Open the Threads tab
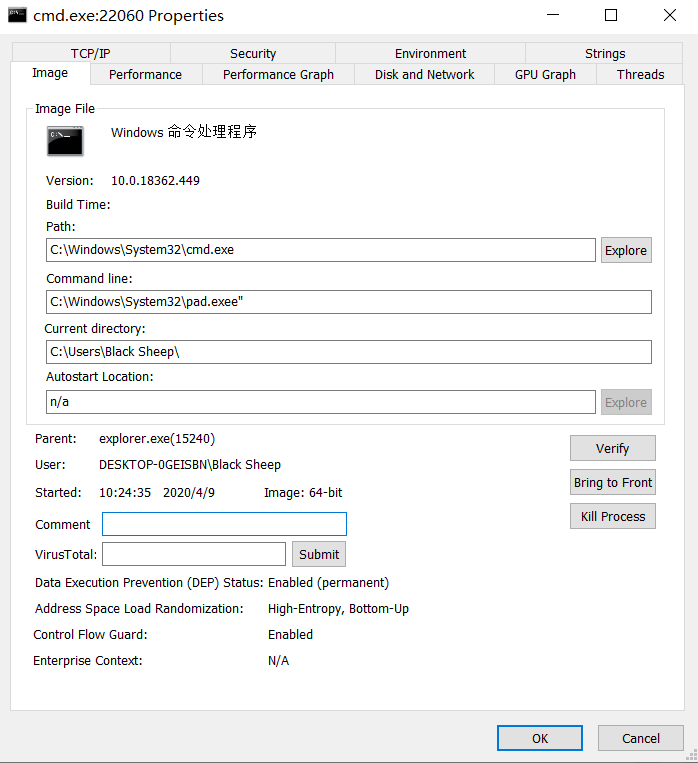 pyautogui.click(x=640, y=74)
